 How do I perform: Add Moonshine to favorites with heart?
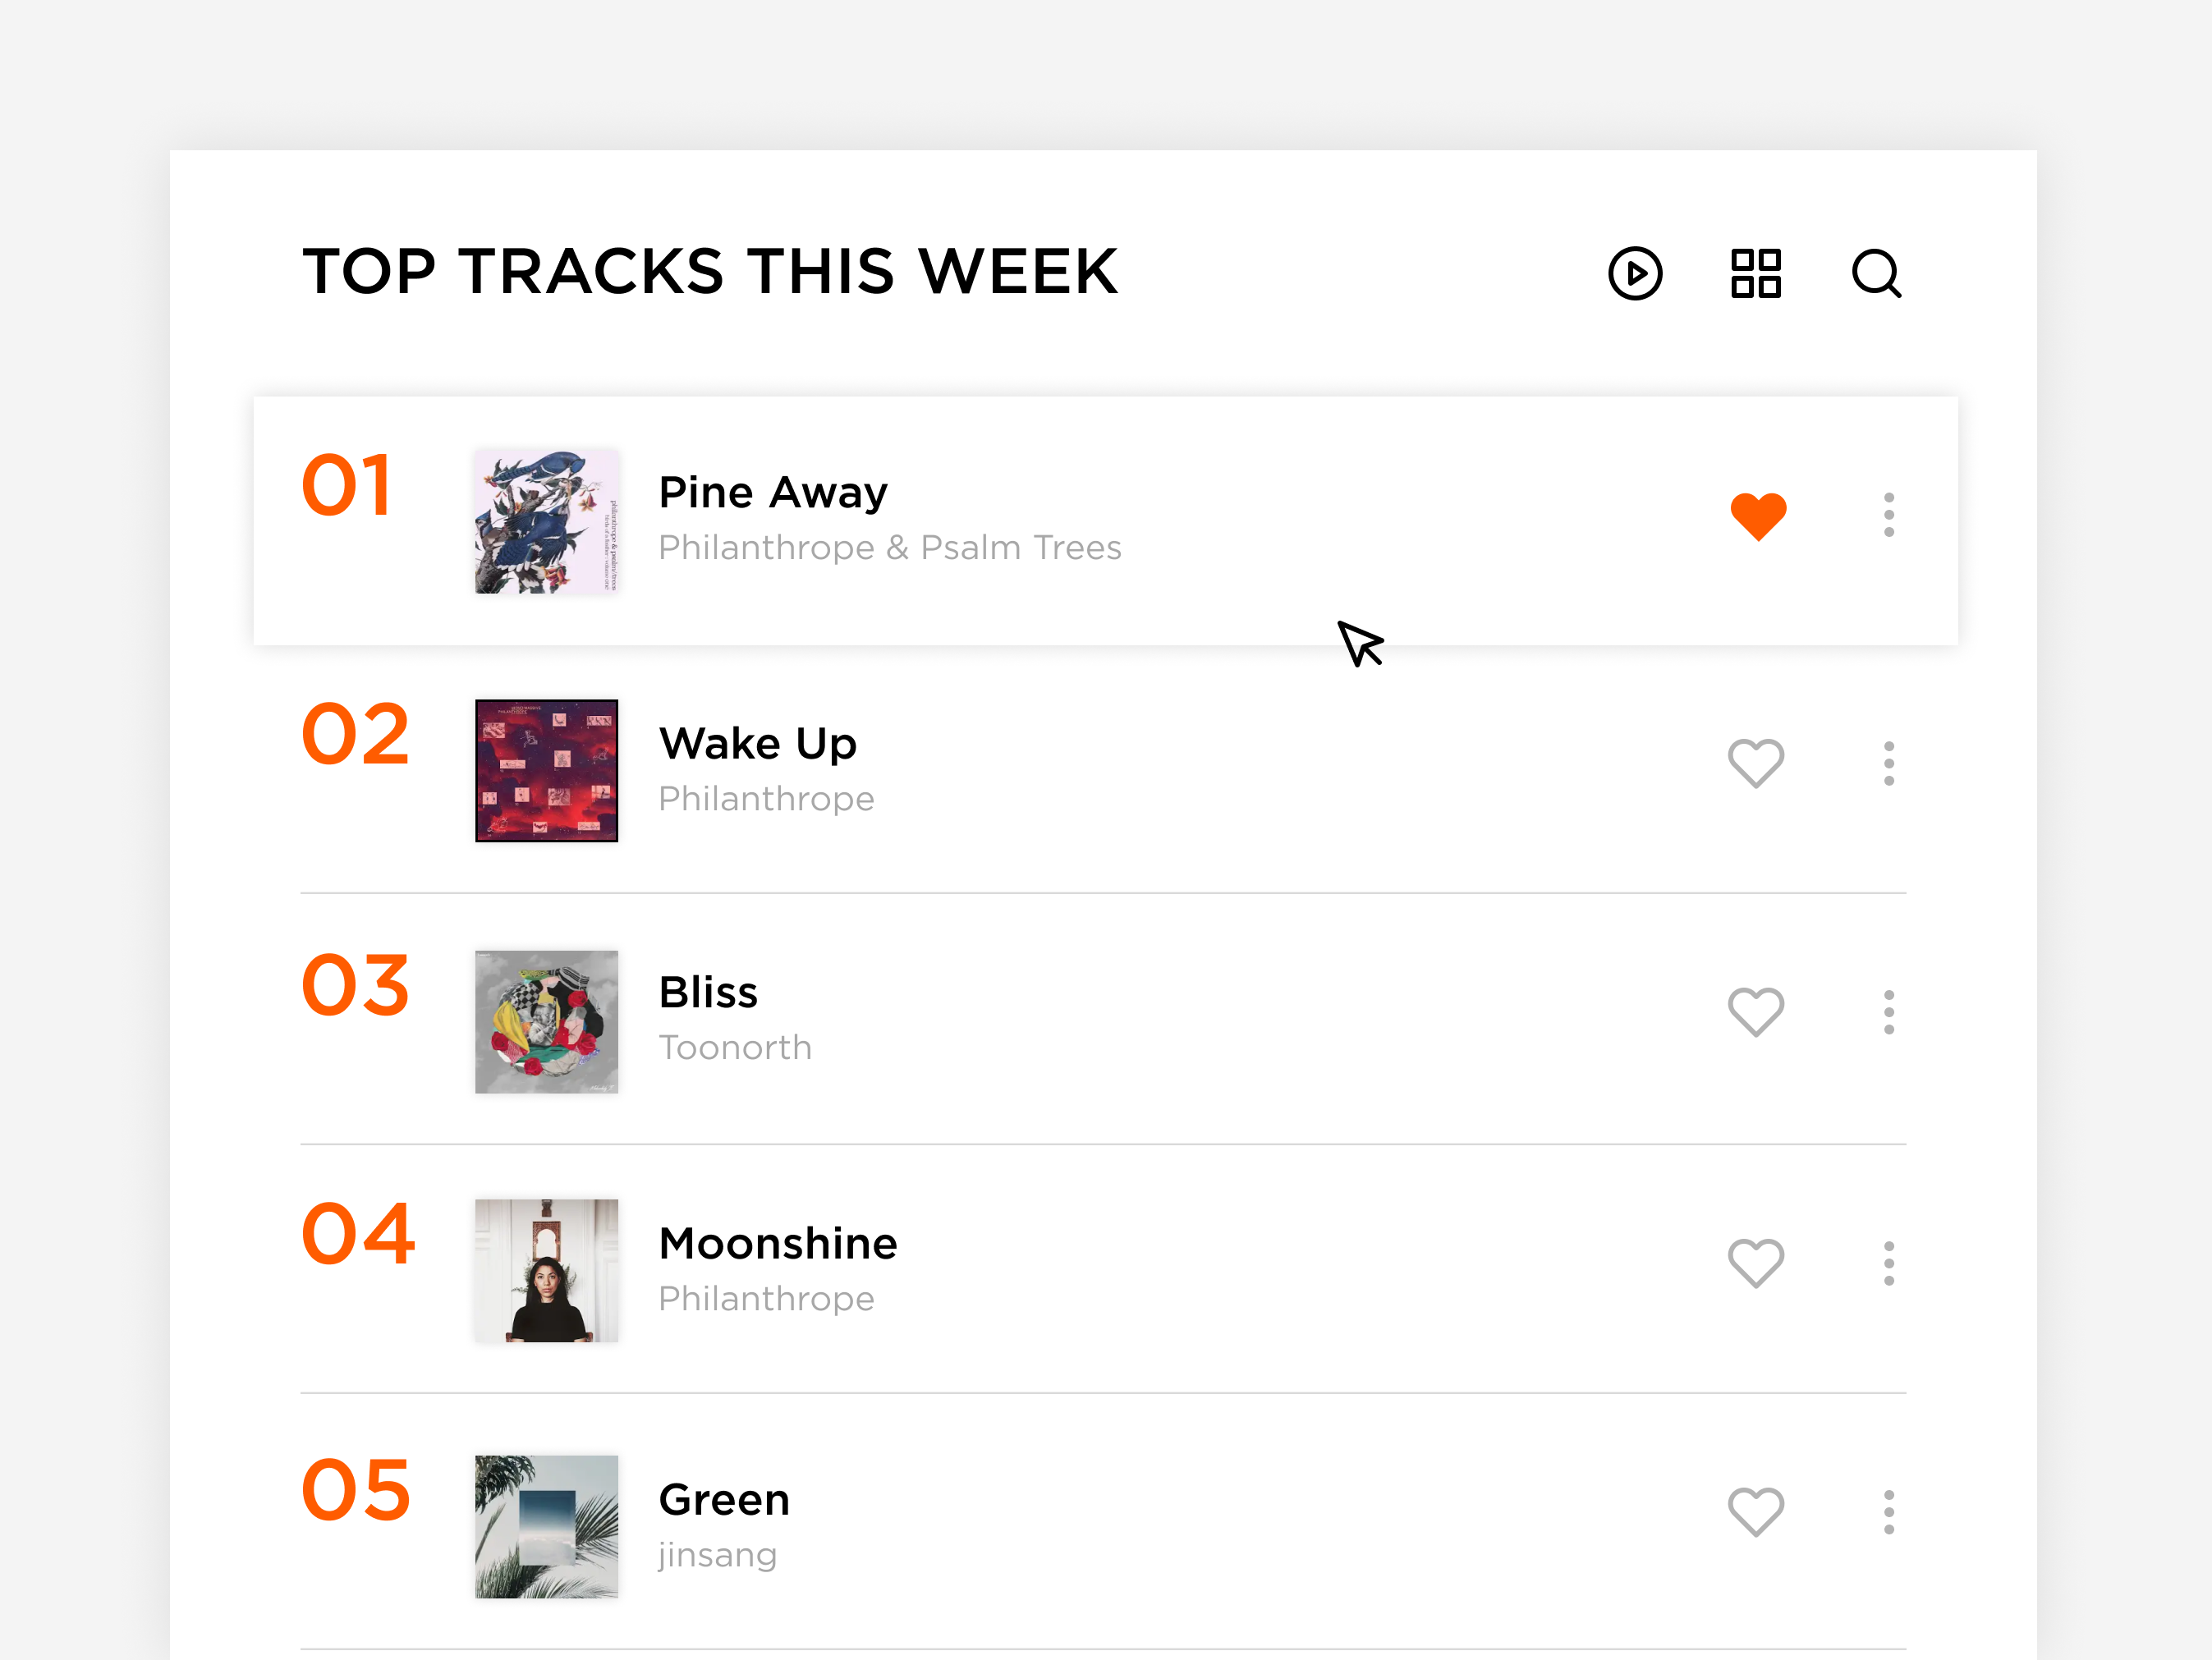tap(1756, 1263)
